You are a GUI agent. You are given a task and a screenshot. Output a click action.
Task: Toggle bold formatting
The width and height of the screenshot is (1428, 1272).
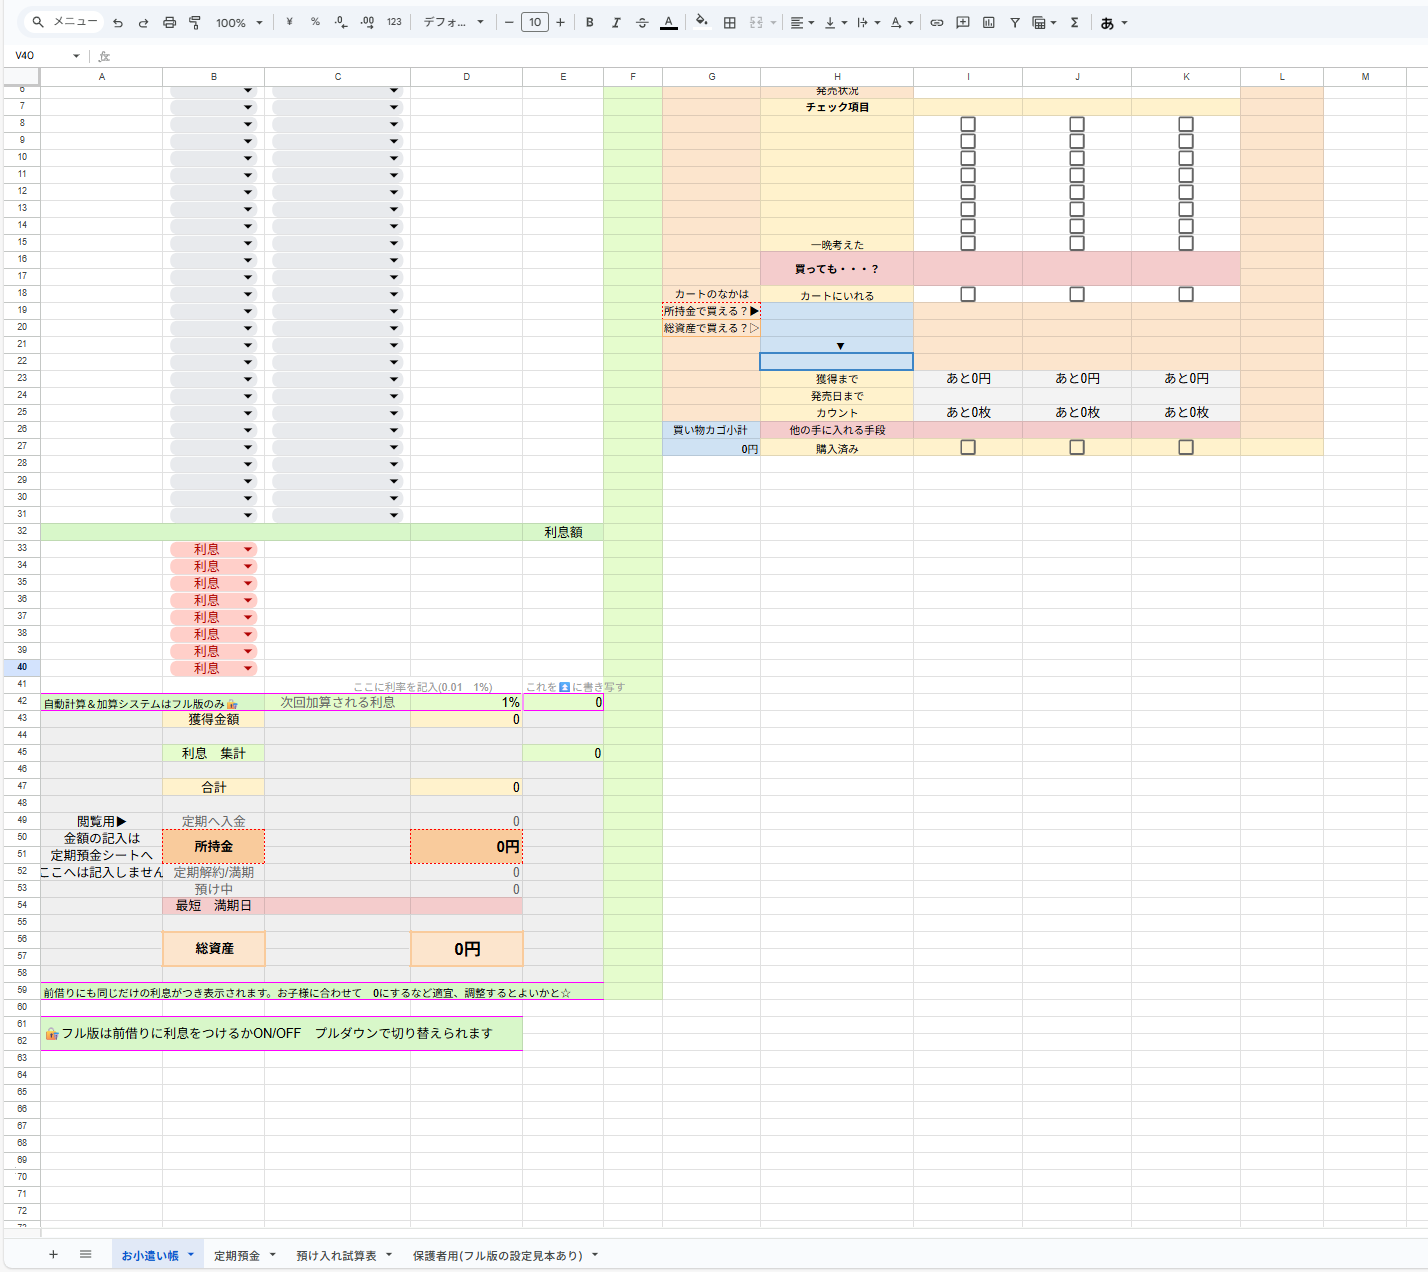(590, 23)
